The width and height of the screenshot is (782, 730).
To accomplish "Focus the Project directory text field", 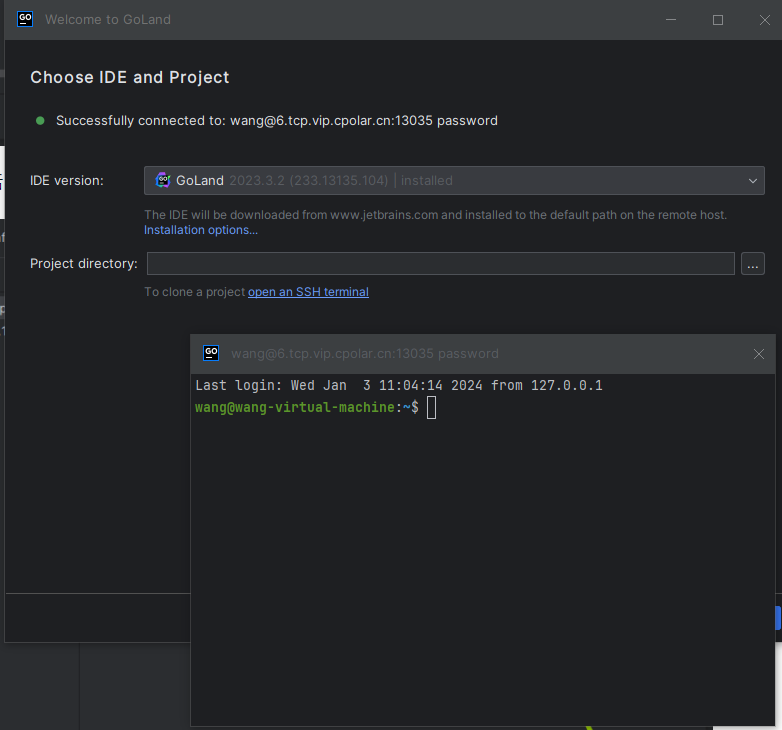I will coord(440,264).
